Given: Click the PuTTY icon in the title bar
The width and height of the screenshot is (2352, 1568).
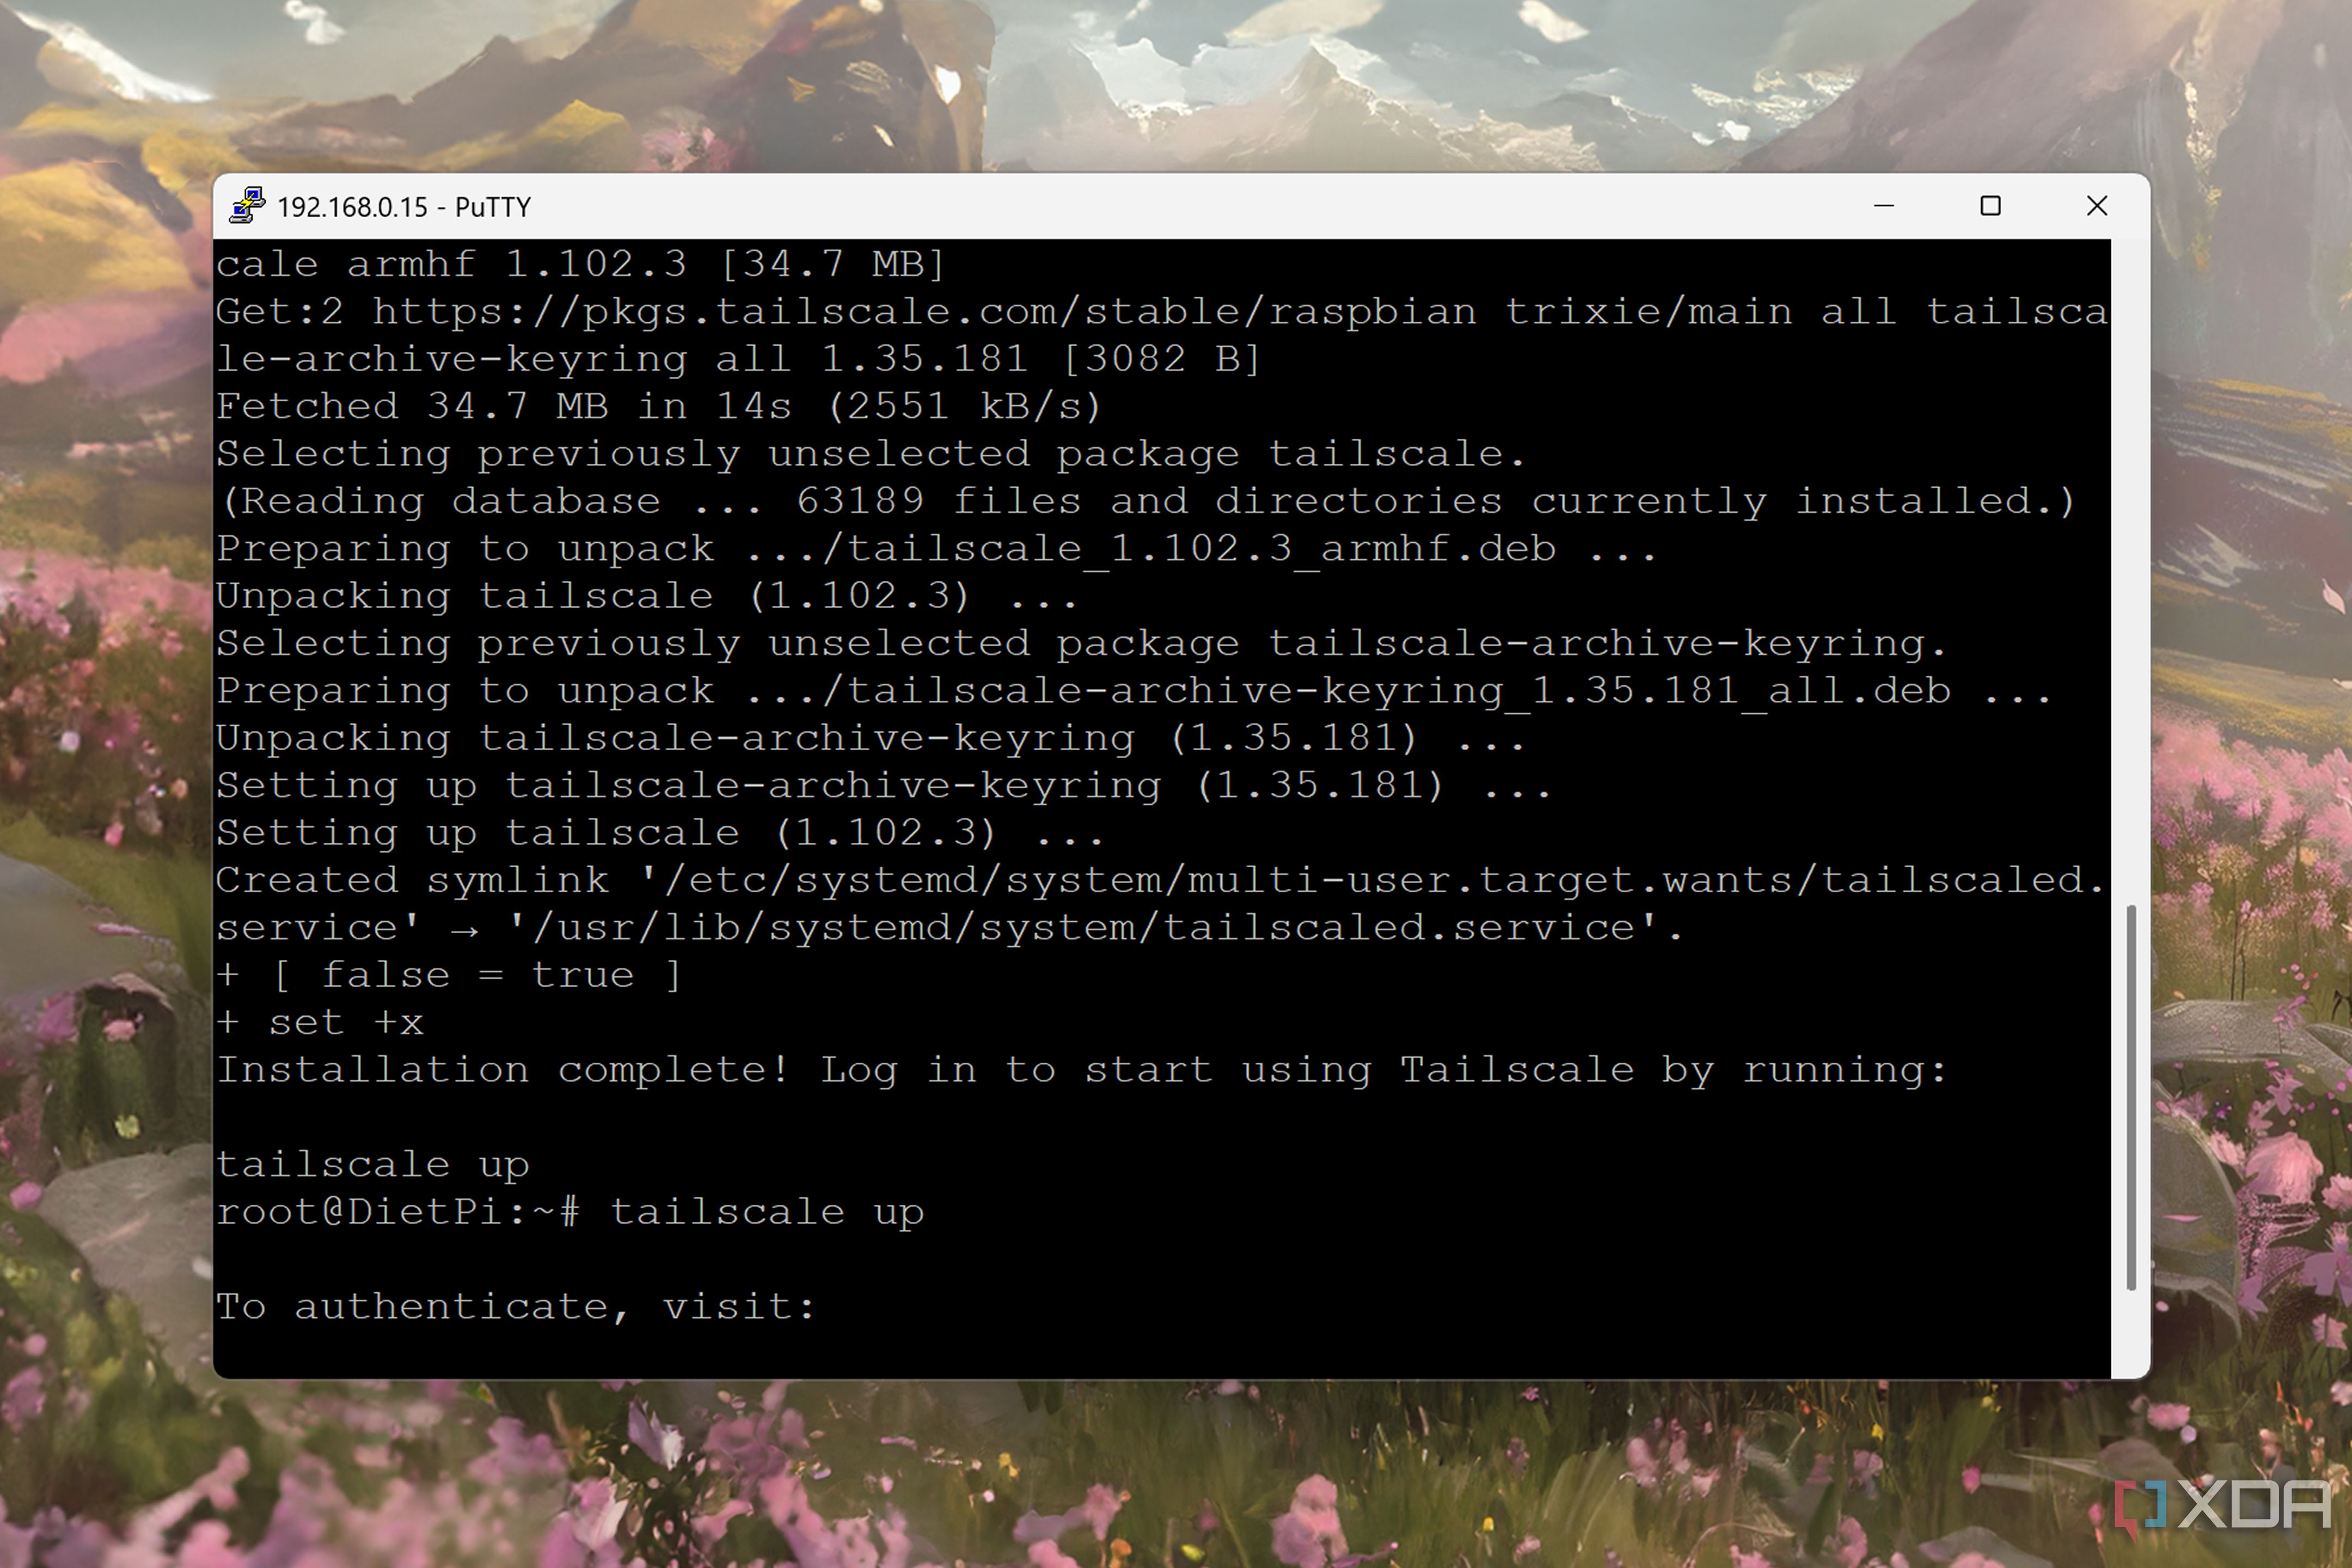Looking at the screenshot, I should click(x=247, y=206).
